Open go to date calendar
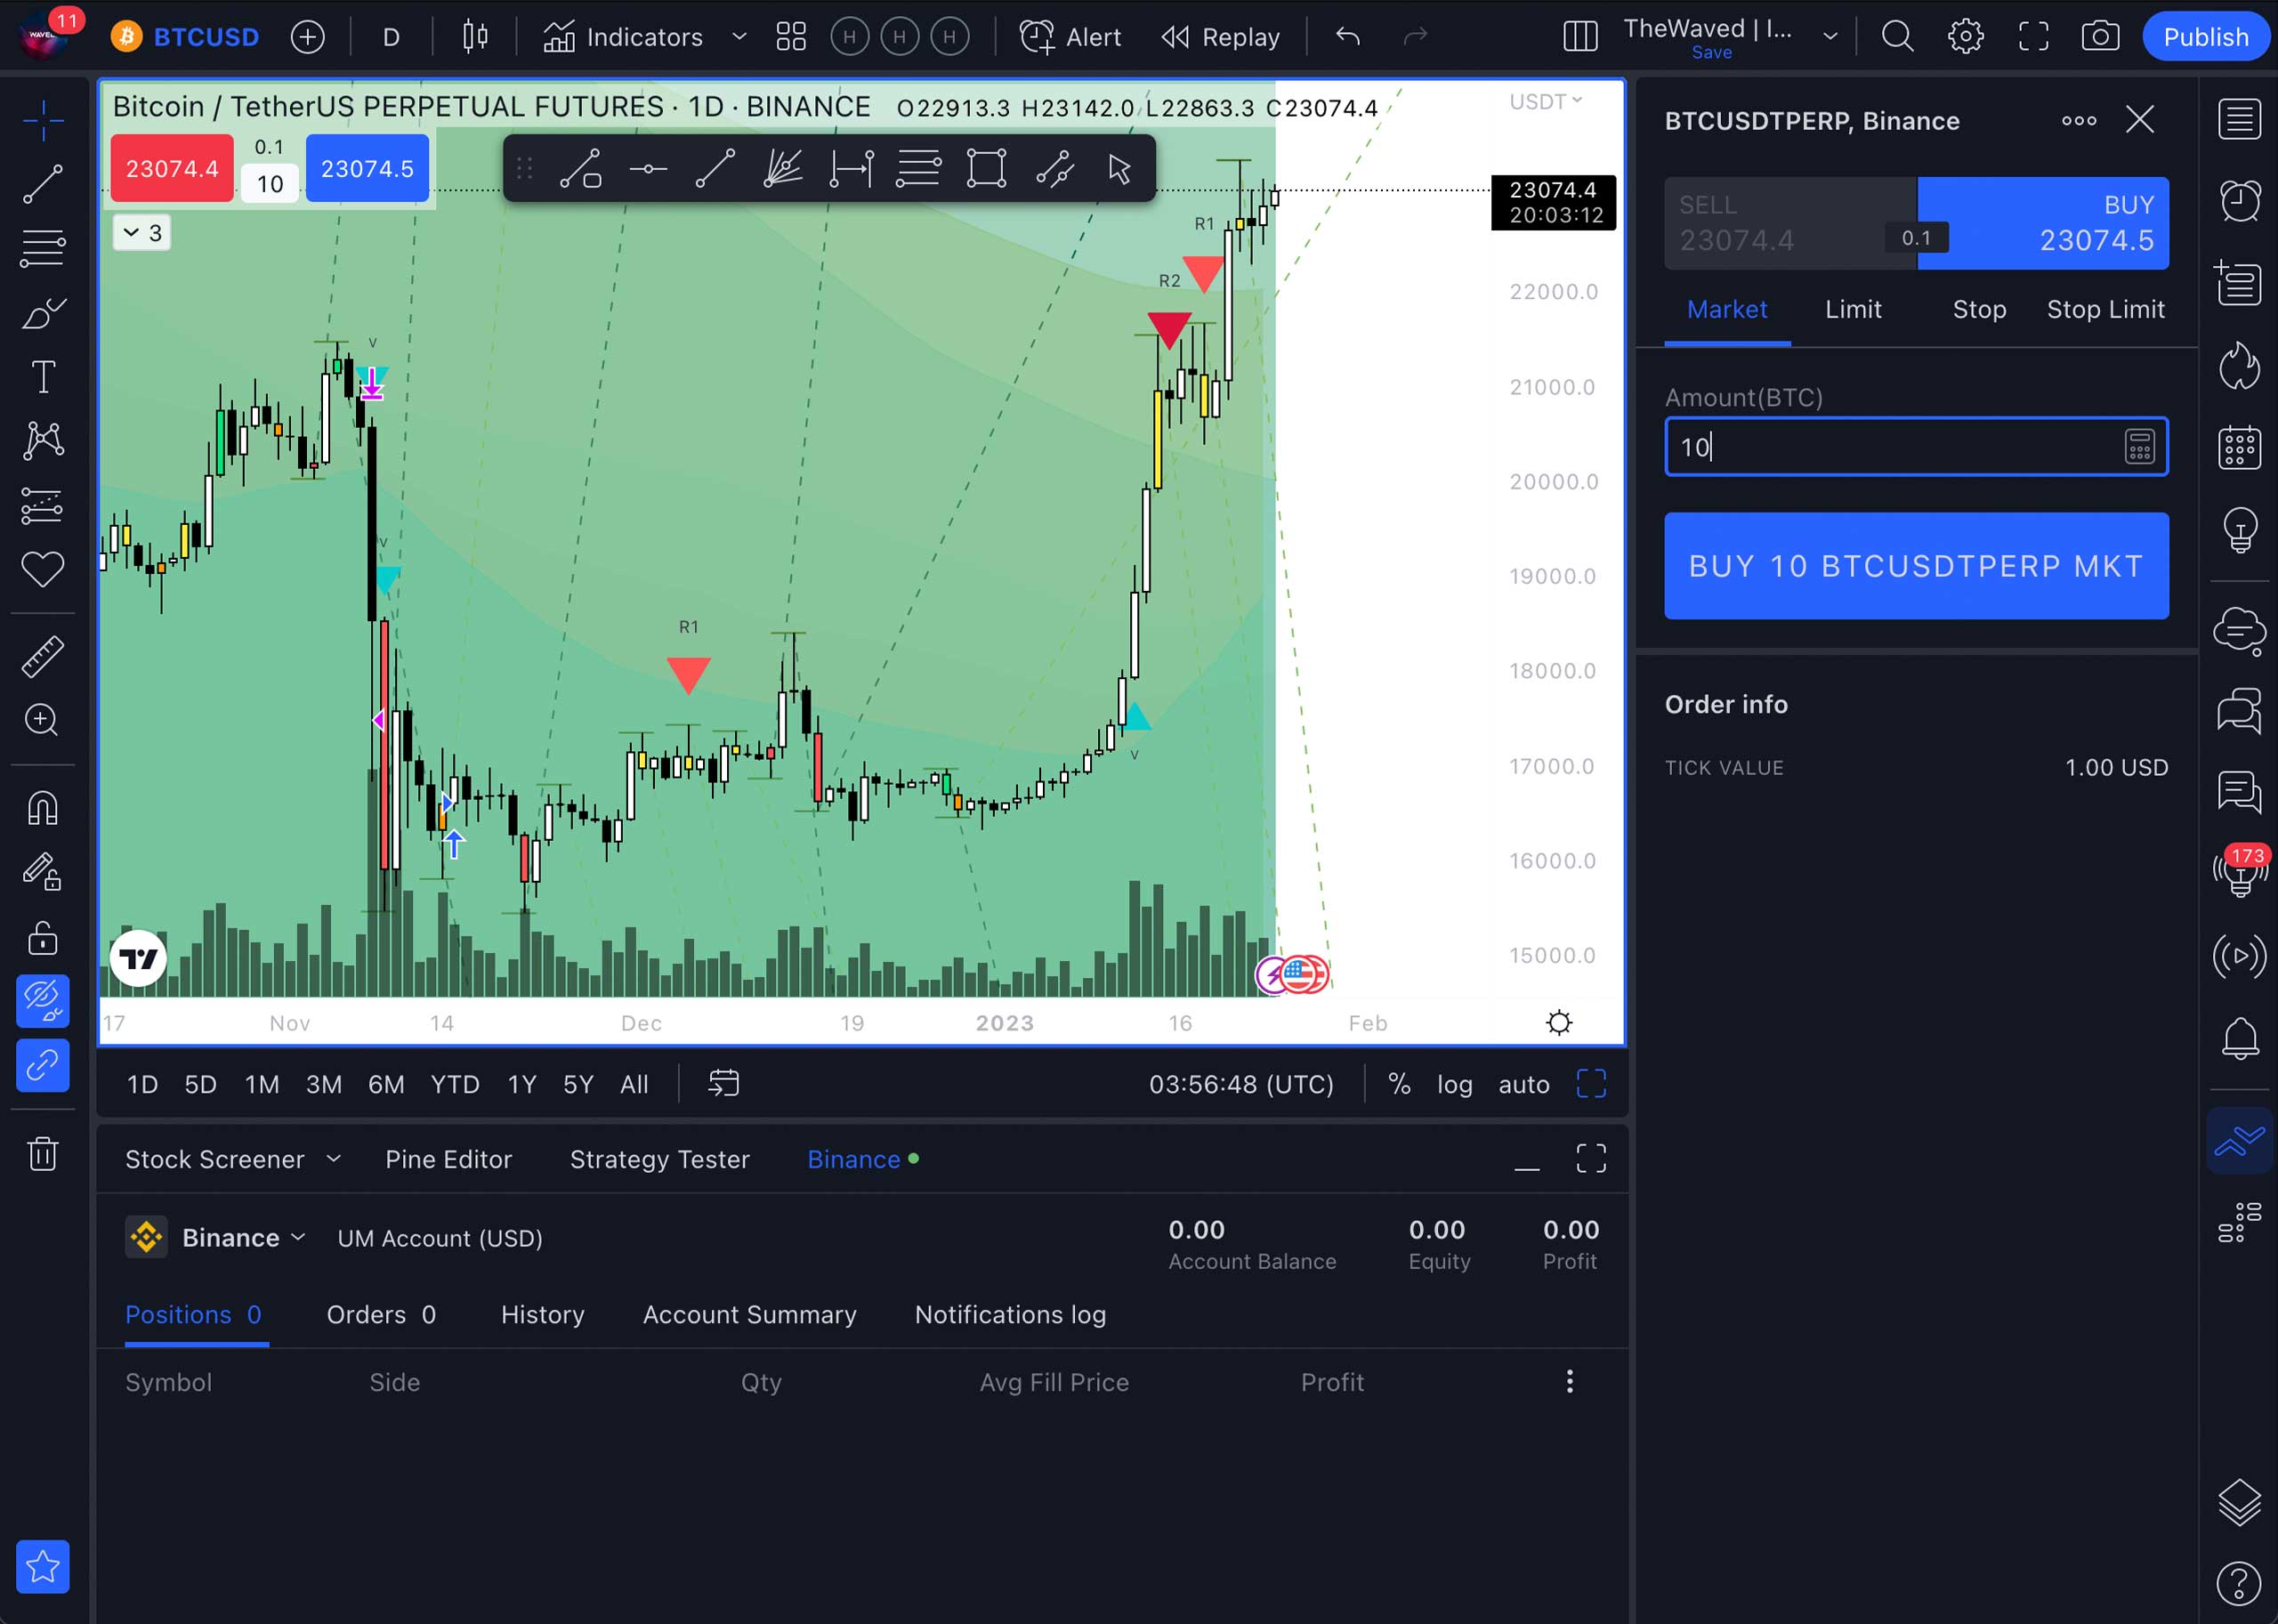This screenshot has width=2278, height=1624. pos(723,1084)
